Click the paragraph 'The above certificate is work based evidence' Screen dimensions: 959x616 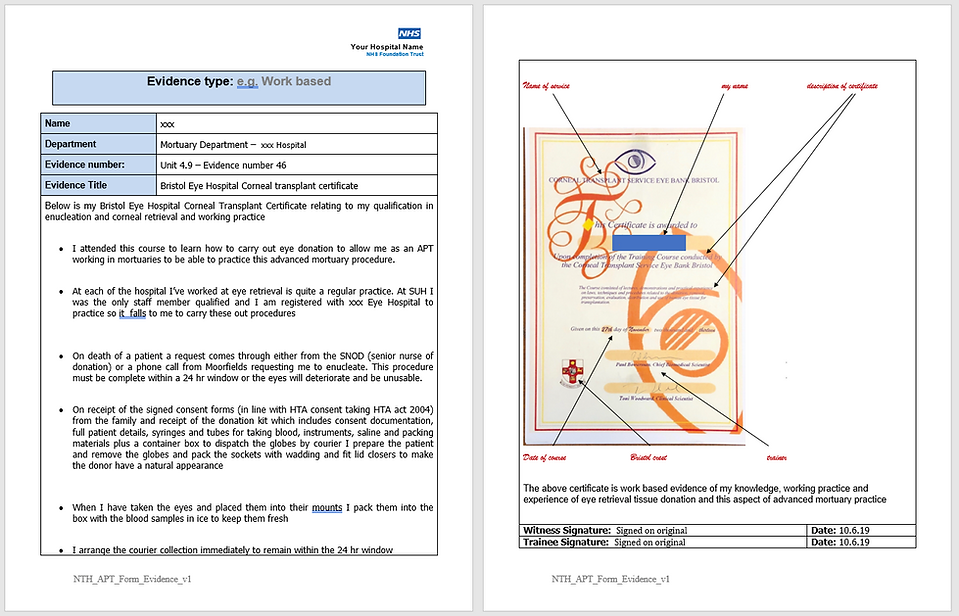click(705, 494)
